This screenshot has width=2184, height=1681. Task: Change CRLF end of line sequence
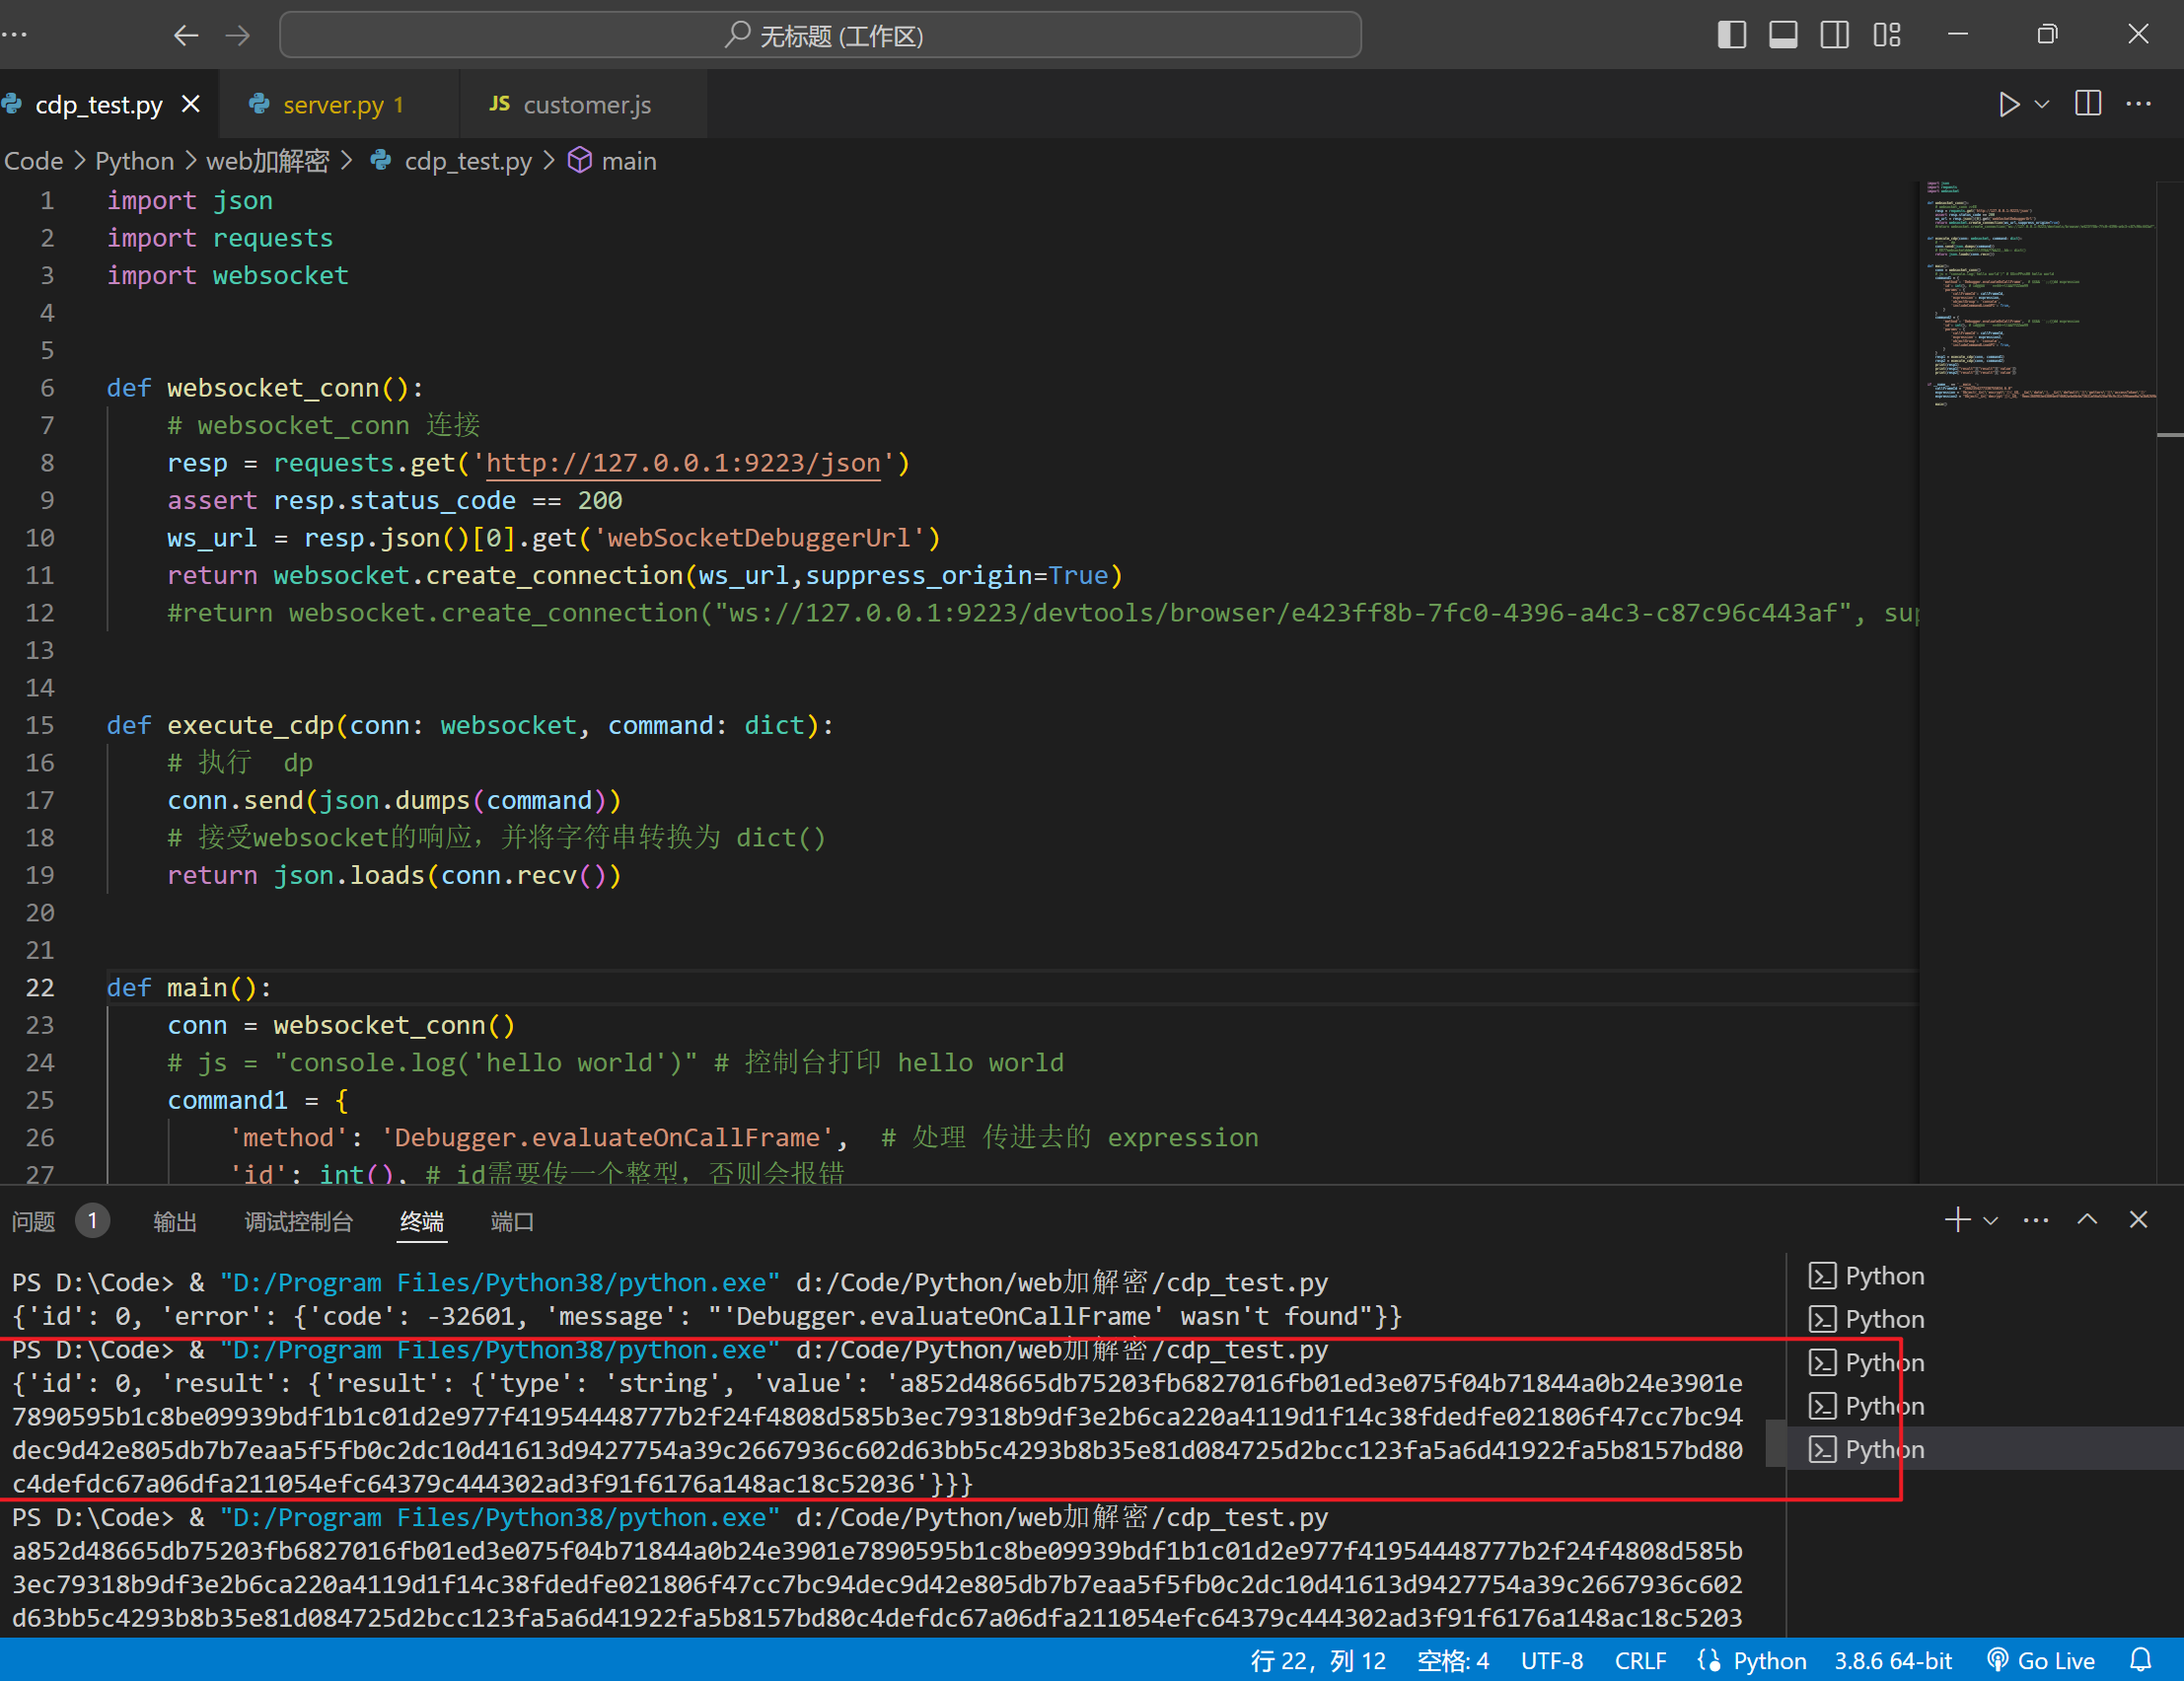coord(1640,1661)
